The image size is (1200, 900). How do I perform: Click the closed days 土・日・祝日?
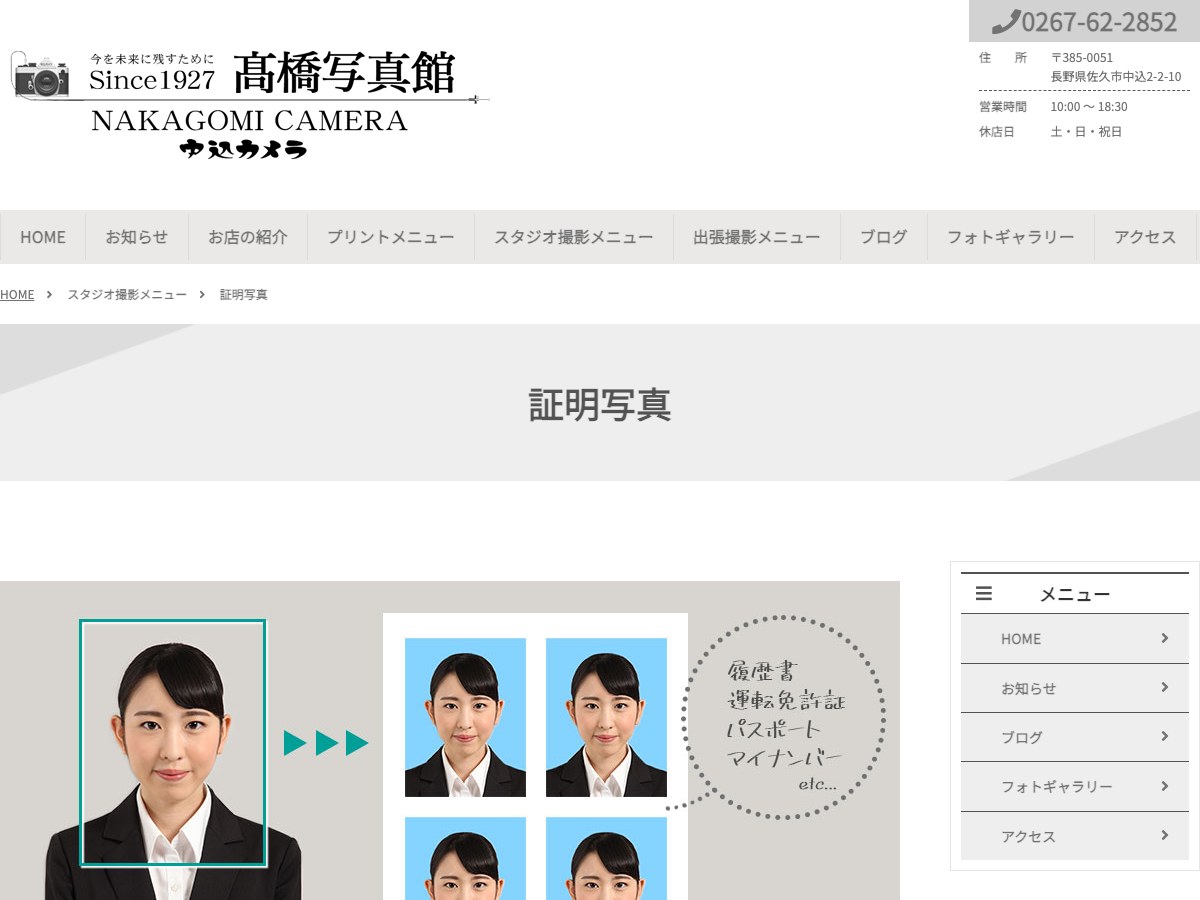1086,131
